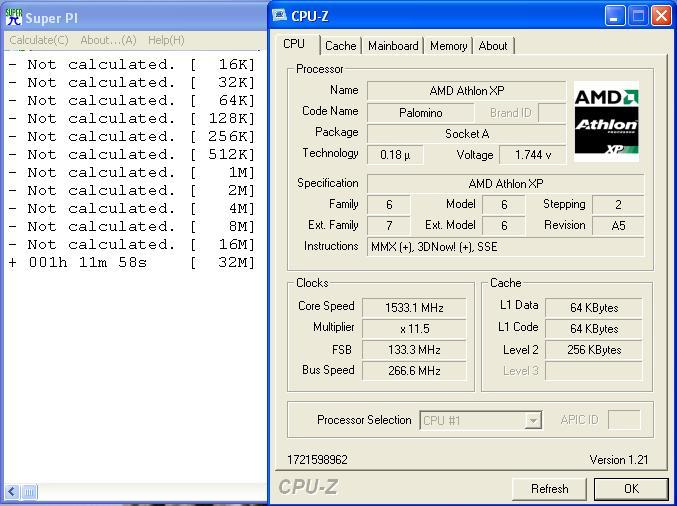Screen dimensions: 677x506
Task: Click the Bus Speed value 266.6 MHz
Action: [414, 371]
